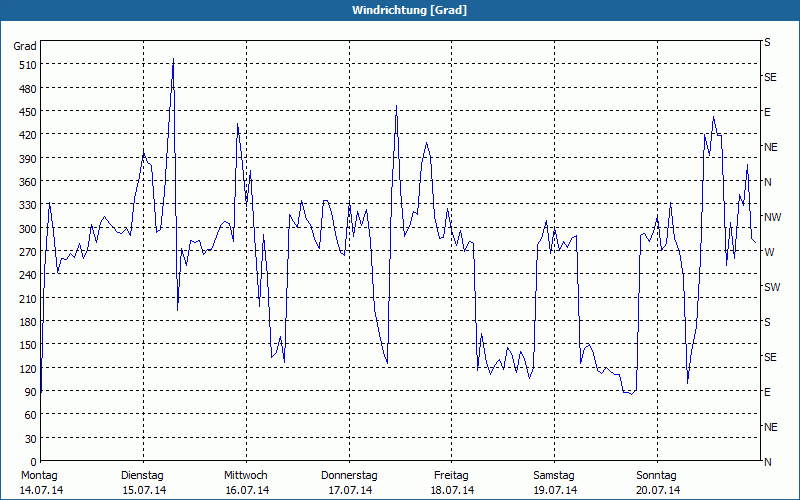This screenshot has width=800, height=500.
Task: Select the 90 tick label
Action: click(31, 392)
